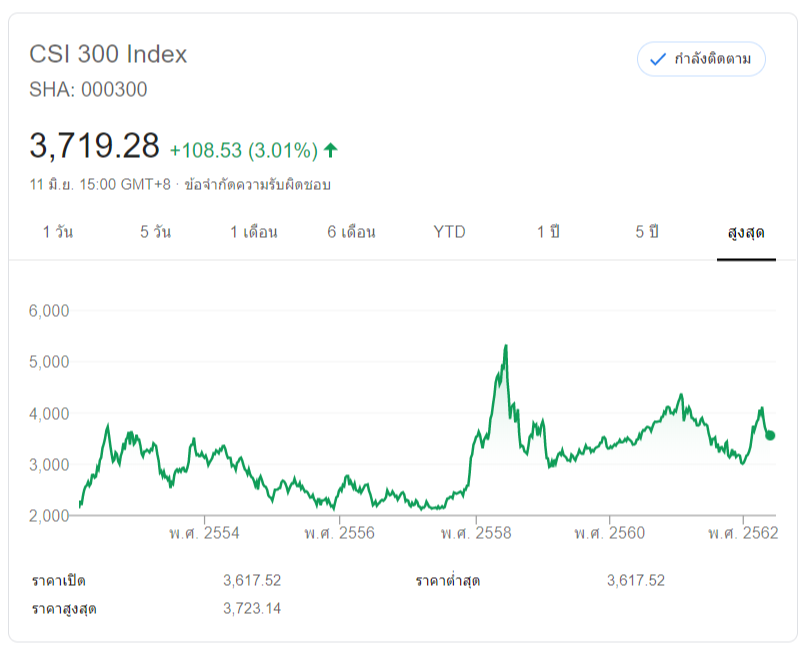
Task: Open the YTD chart range
Action: coord(449,232)
